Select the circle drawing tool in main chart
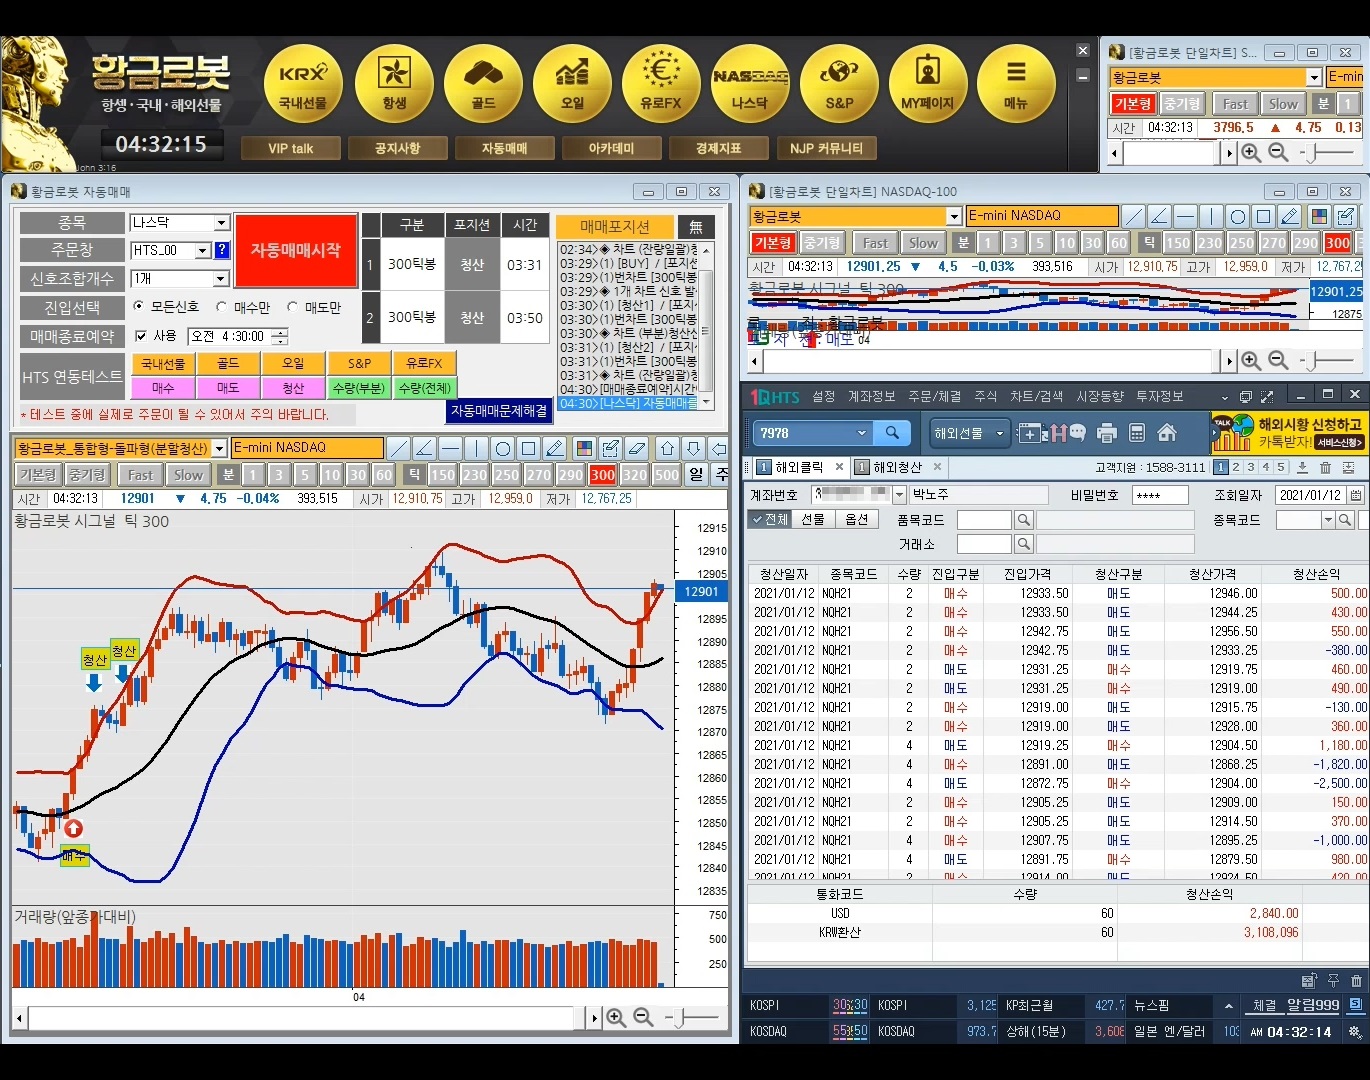 pyautogui.click(x=503, y=448)
